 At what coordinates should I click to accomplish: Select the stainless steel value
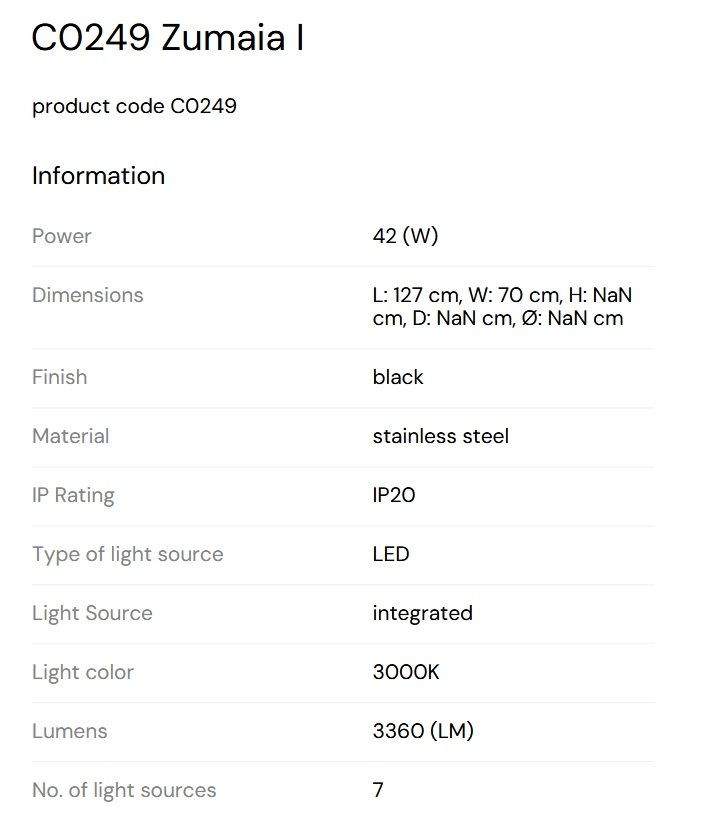point(441,436)
